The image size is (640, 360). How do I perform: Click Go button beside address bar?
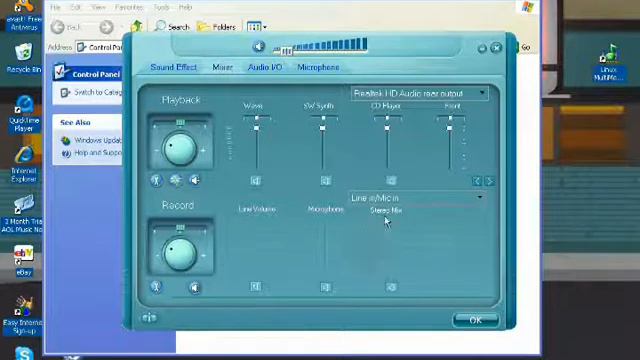[x=523, y=47]
